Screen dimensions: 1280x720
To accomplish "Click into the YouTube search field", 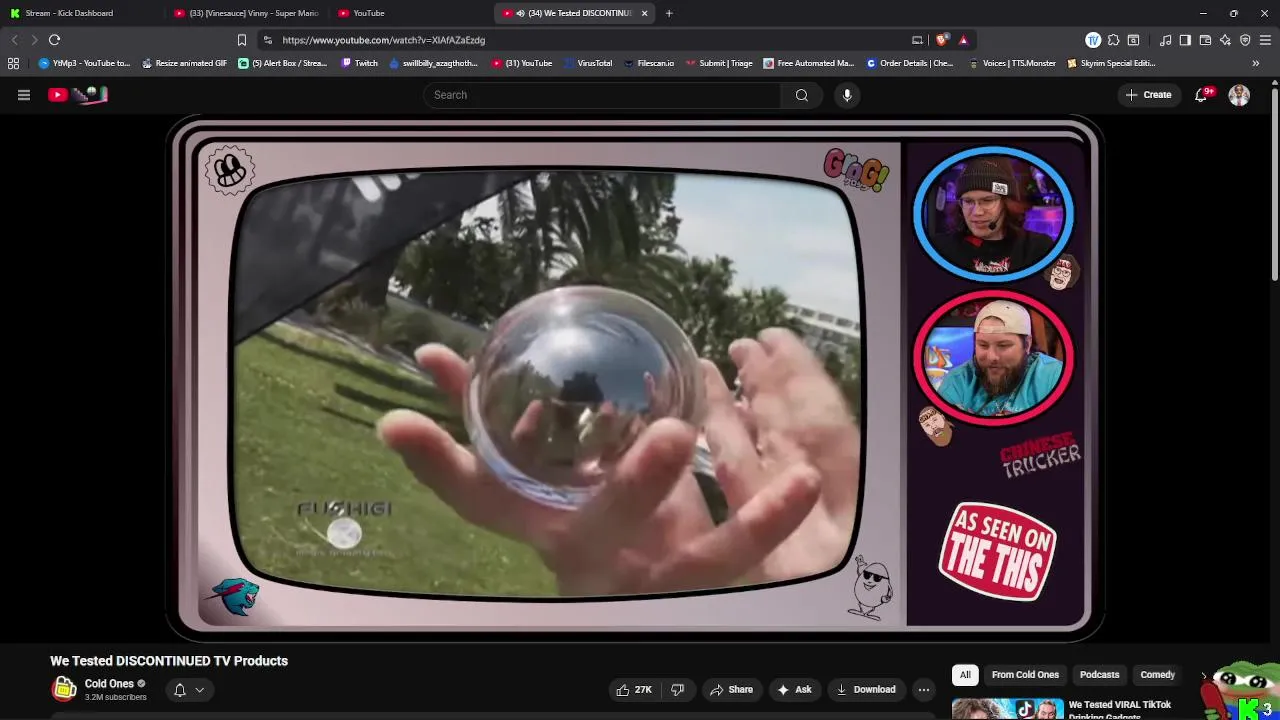I will click(603, 95).
